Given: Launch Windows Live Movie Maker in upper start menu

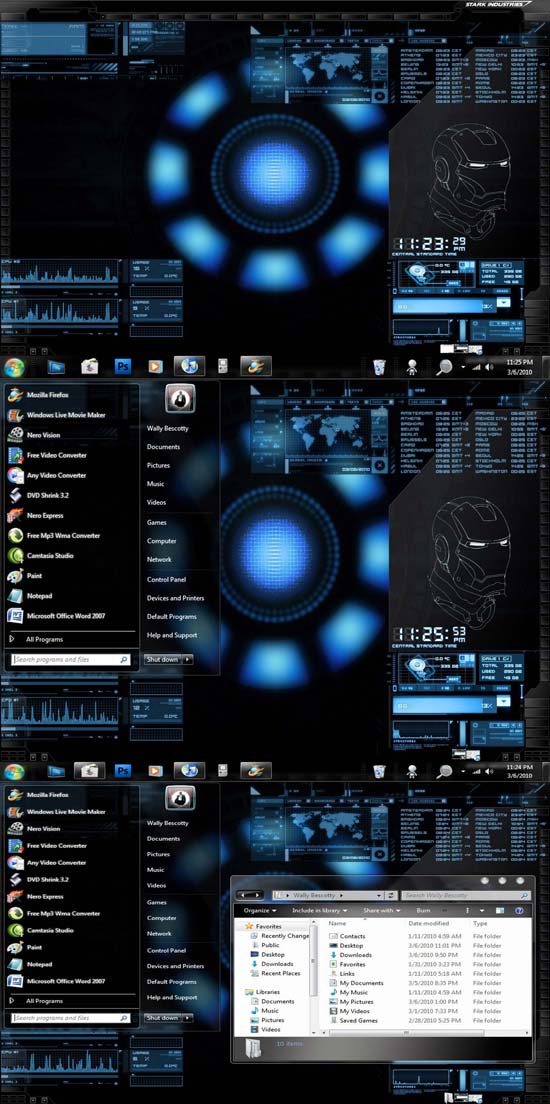Looking at the screenshot, I should point(56,415).
